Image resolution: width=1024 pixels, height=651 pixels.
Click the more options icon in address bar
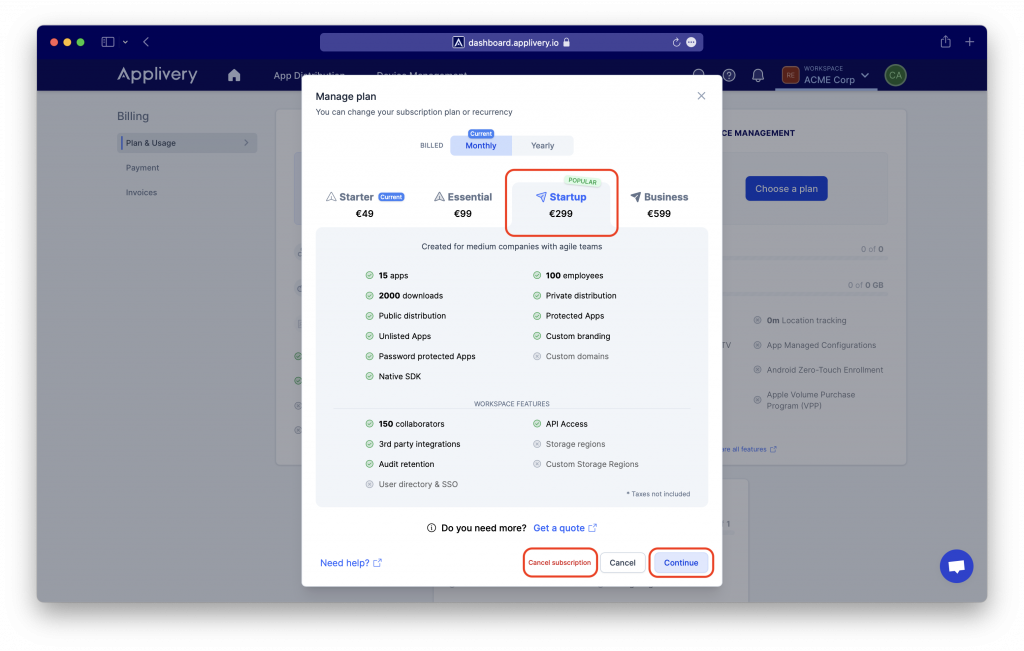(x=692, y=42)
